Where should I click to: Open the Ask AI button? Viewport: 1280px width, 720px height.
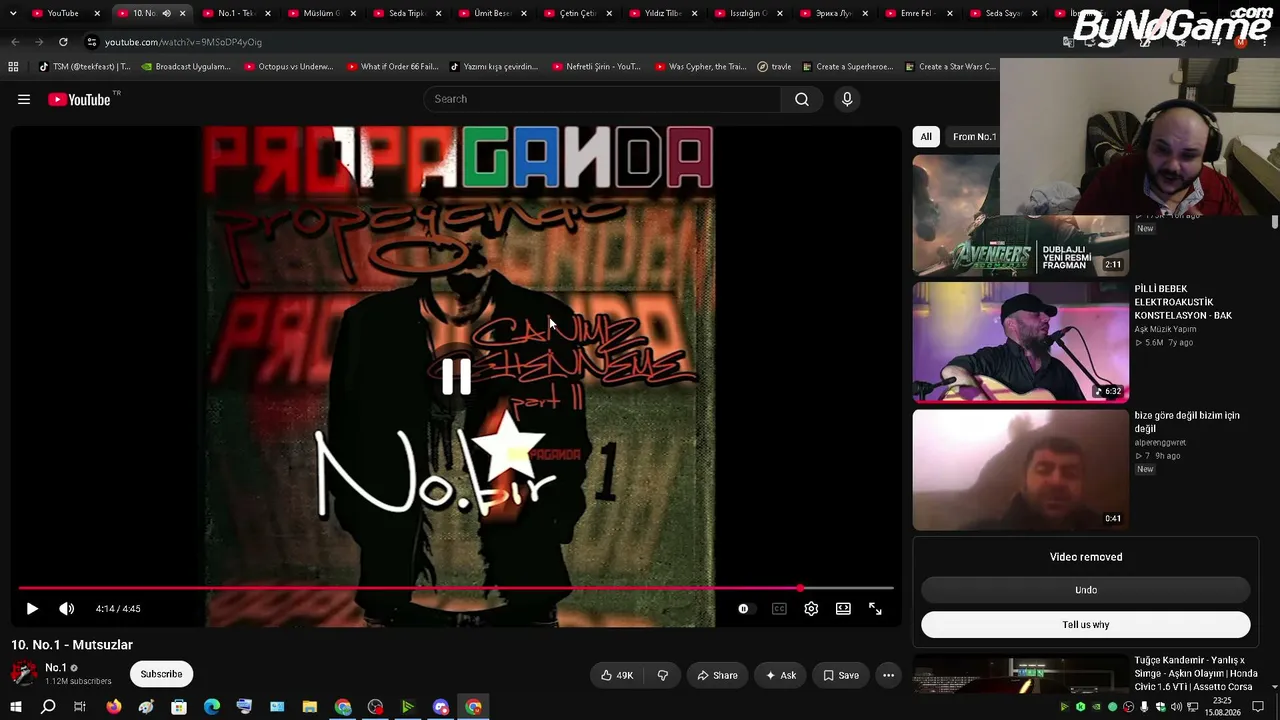tap(780, 675)
